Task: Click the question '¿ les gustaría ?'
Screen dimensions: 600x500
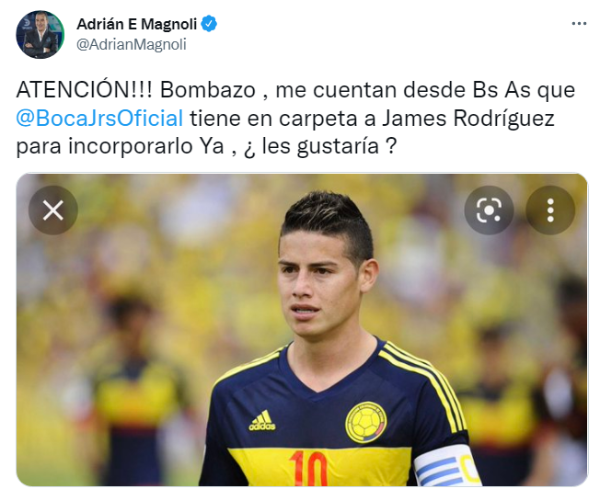Action: click(320, 146)
